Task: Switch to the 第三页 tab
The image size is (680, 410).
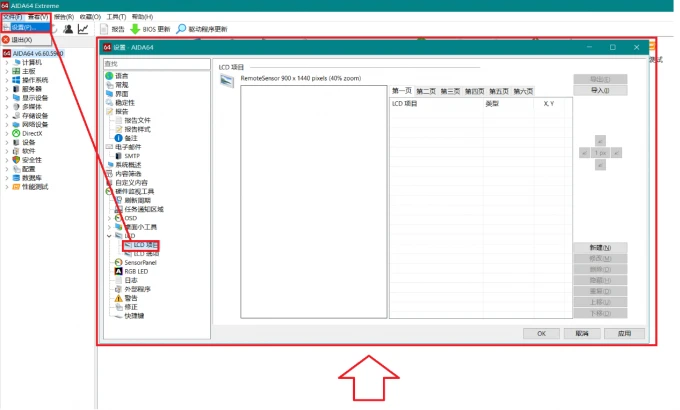Action: tap(450, 91)
